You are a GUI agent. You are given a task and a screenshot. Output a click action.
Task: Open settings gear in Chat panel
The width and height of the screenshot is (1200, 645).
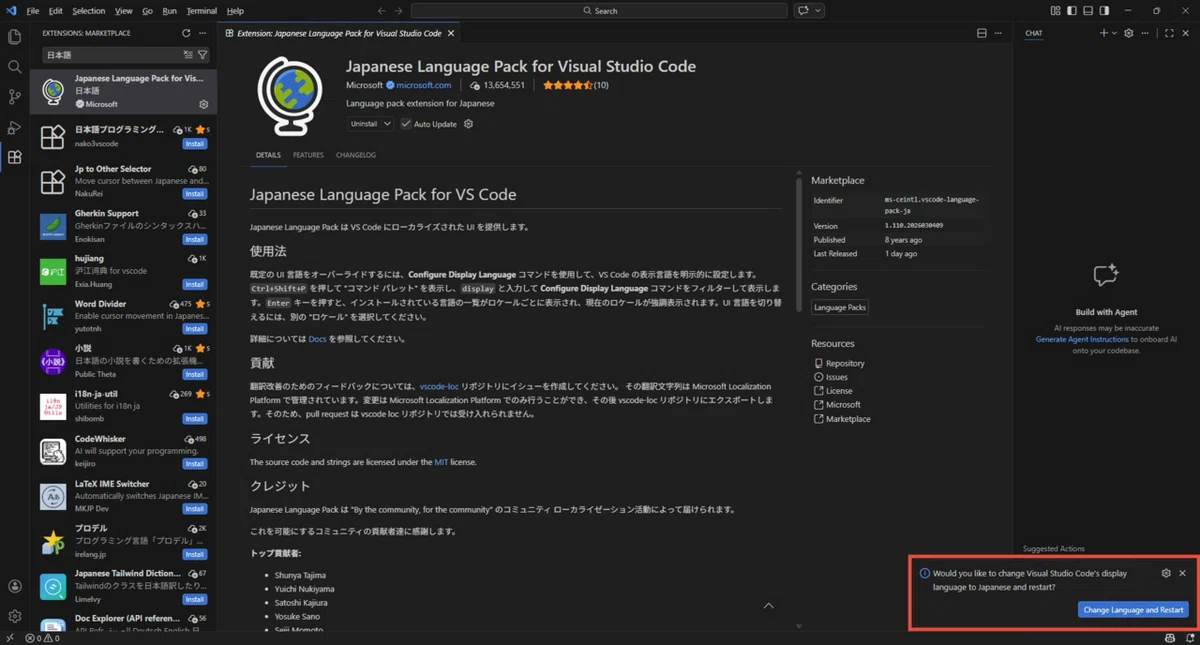[x=1129, y=33]
